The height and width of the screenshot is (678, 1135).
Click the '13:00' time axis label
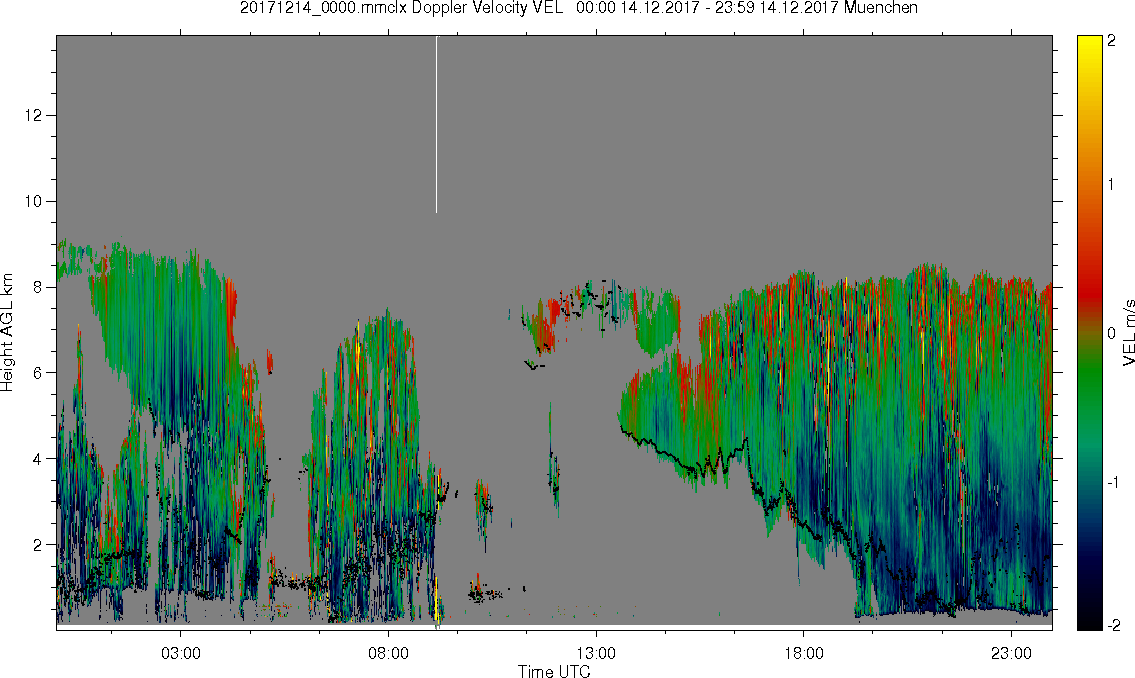click(596, 654)
